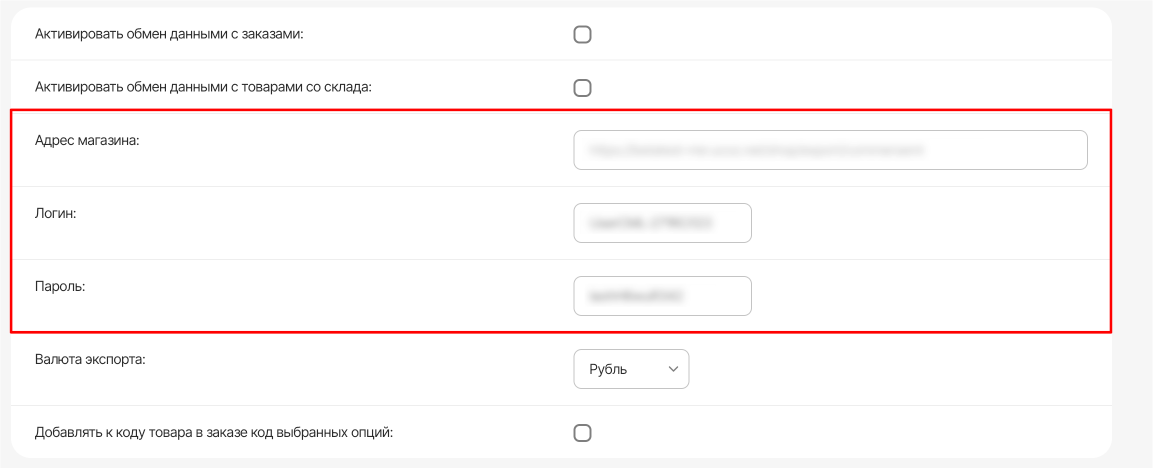Focus the Логин text field

(x=662, y=223)
